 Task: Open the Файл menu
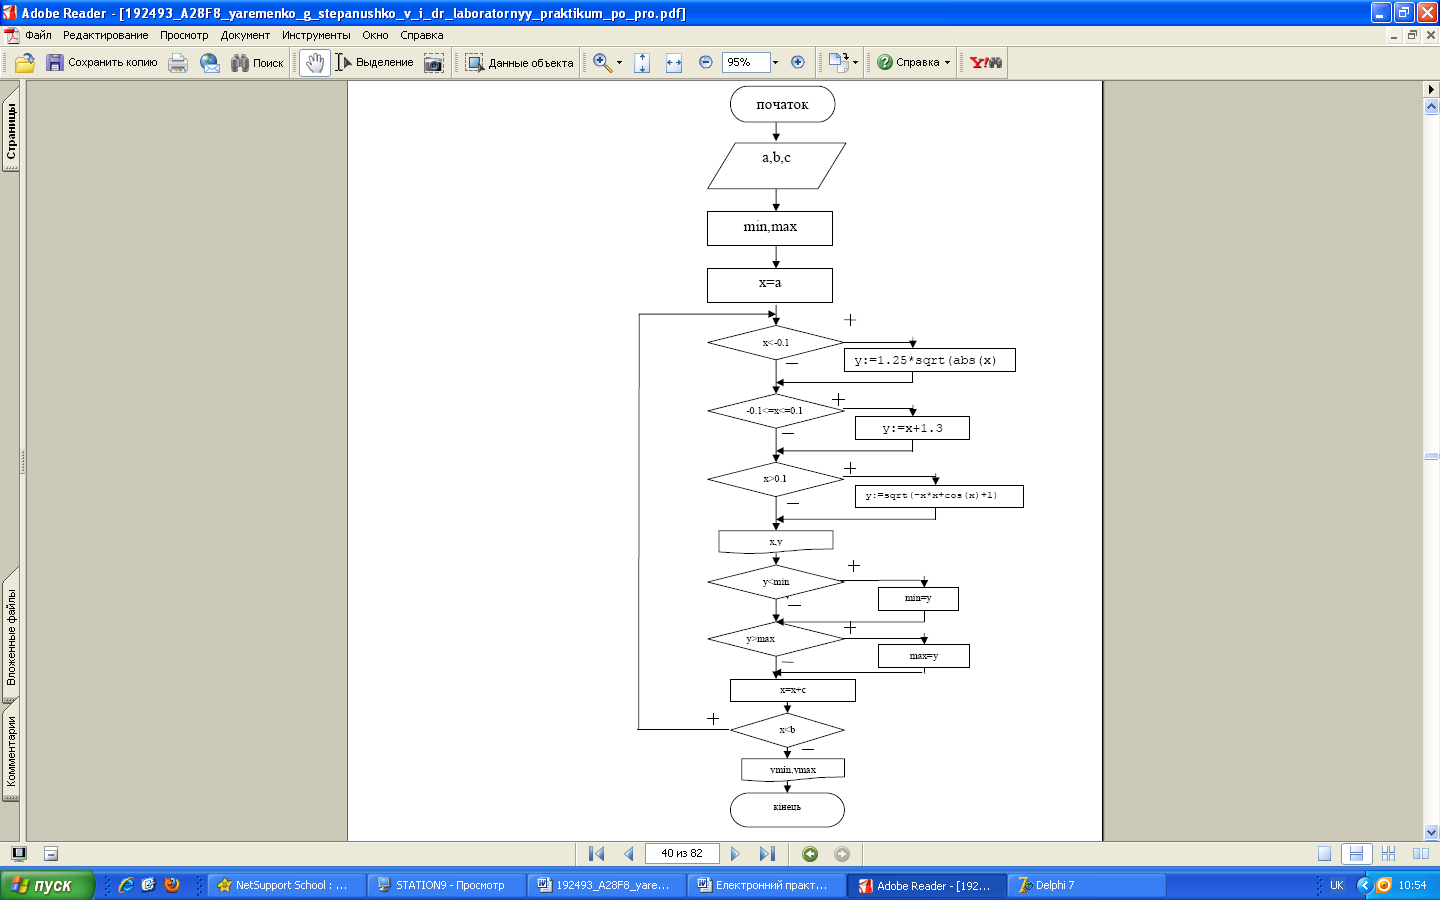(38, 35)
